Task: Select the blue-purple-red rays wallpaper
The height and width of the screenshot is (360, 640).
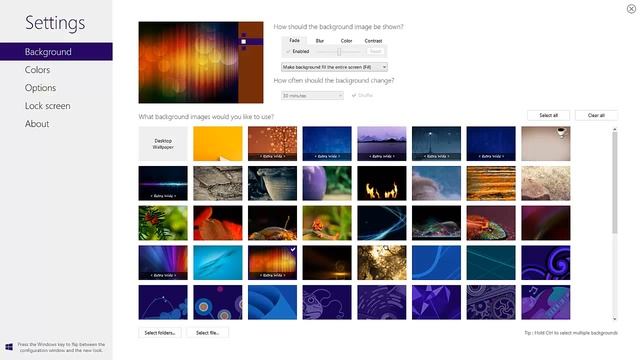Action: (163, 262)
